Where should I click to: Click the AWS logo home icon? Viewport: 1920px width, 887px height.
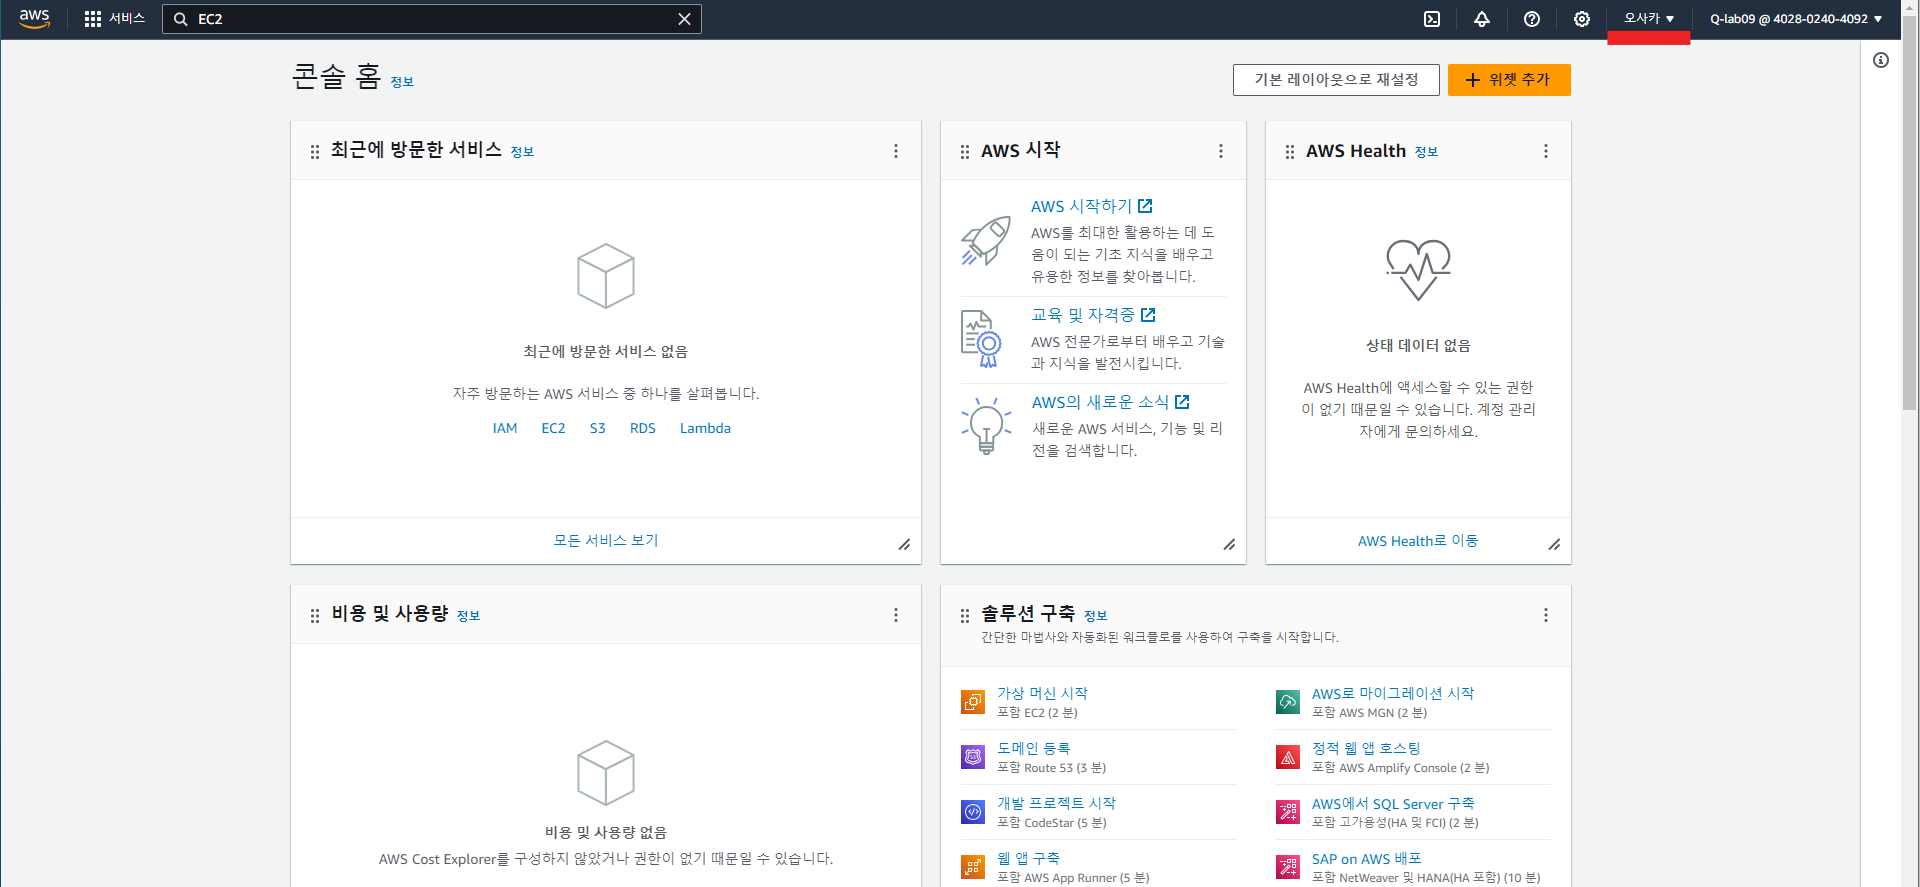tap(34, 19)
